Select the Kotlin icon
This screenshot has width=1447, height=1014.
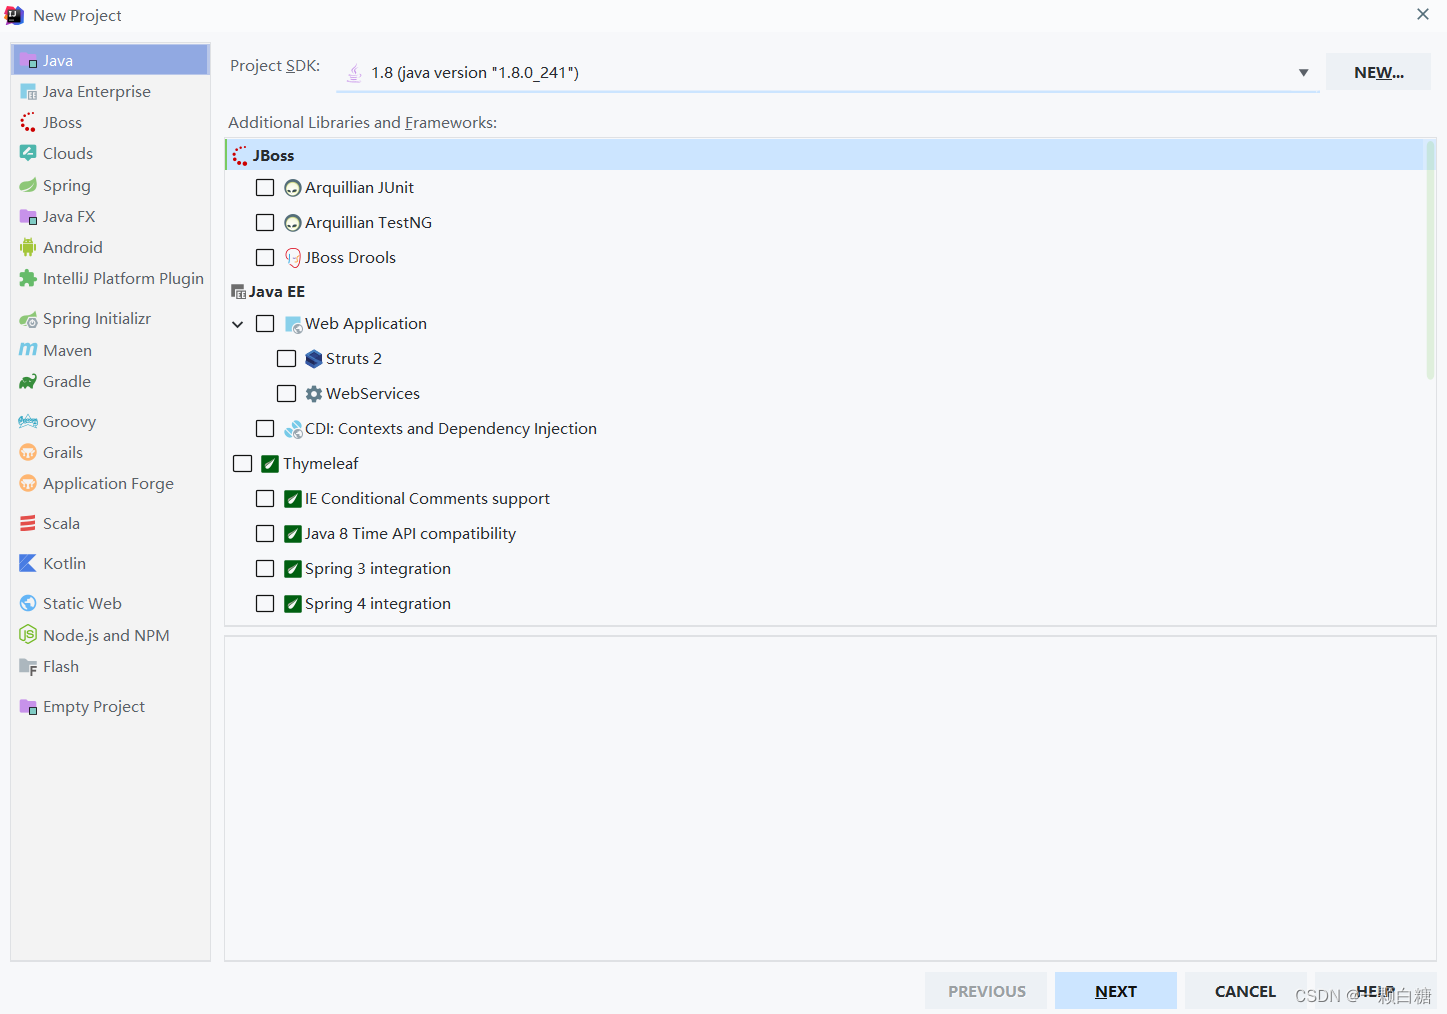point(28,564)
